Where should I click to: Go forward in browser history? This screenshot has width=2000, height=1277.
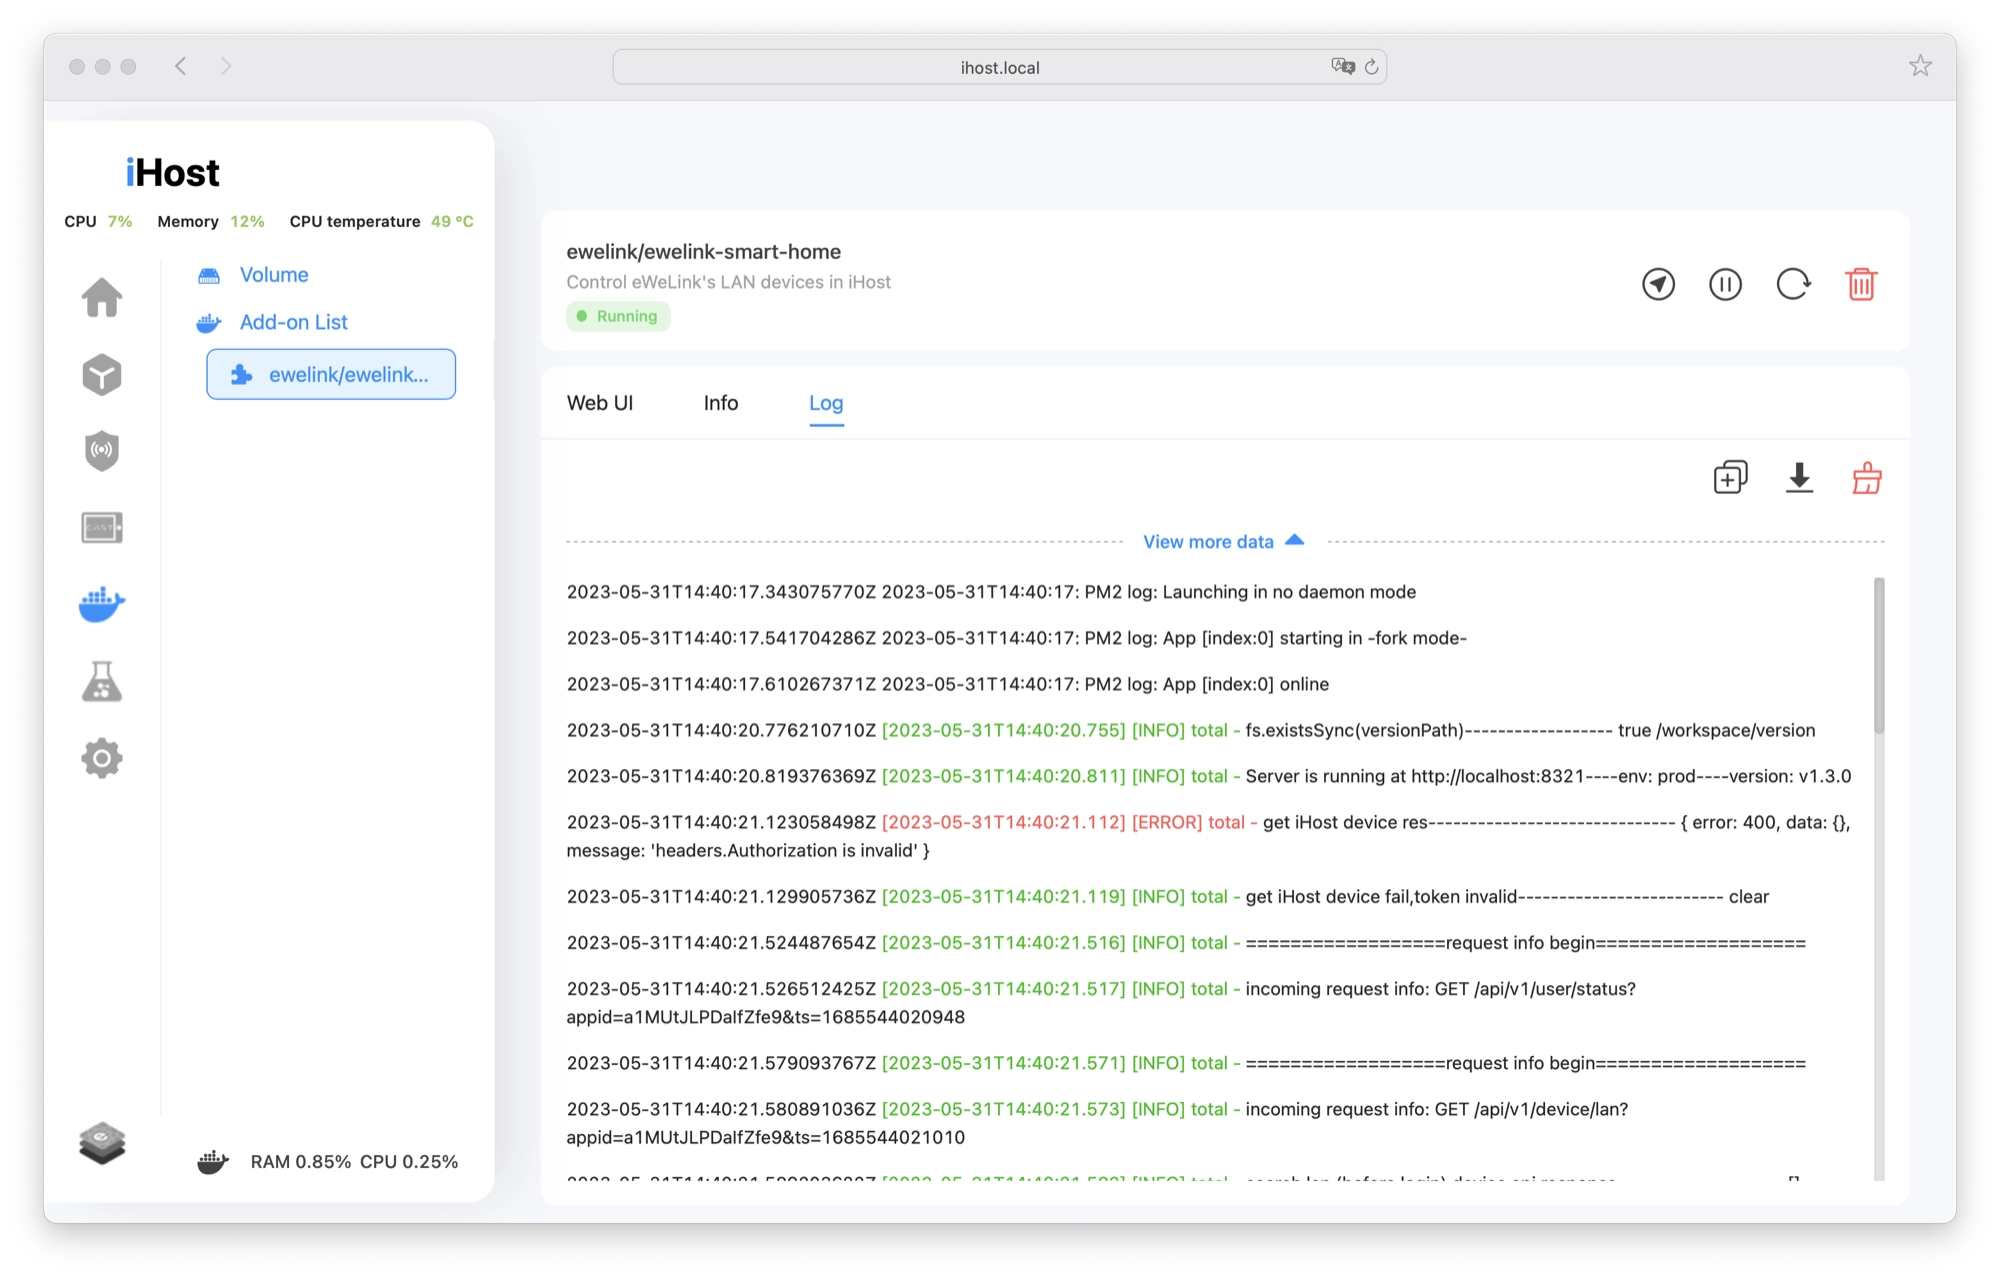(225, 66)
